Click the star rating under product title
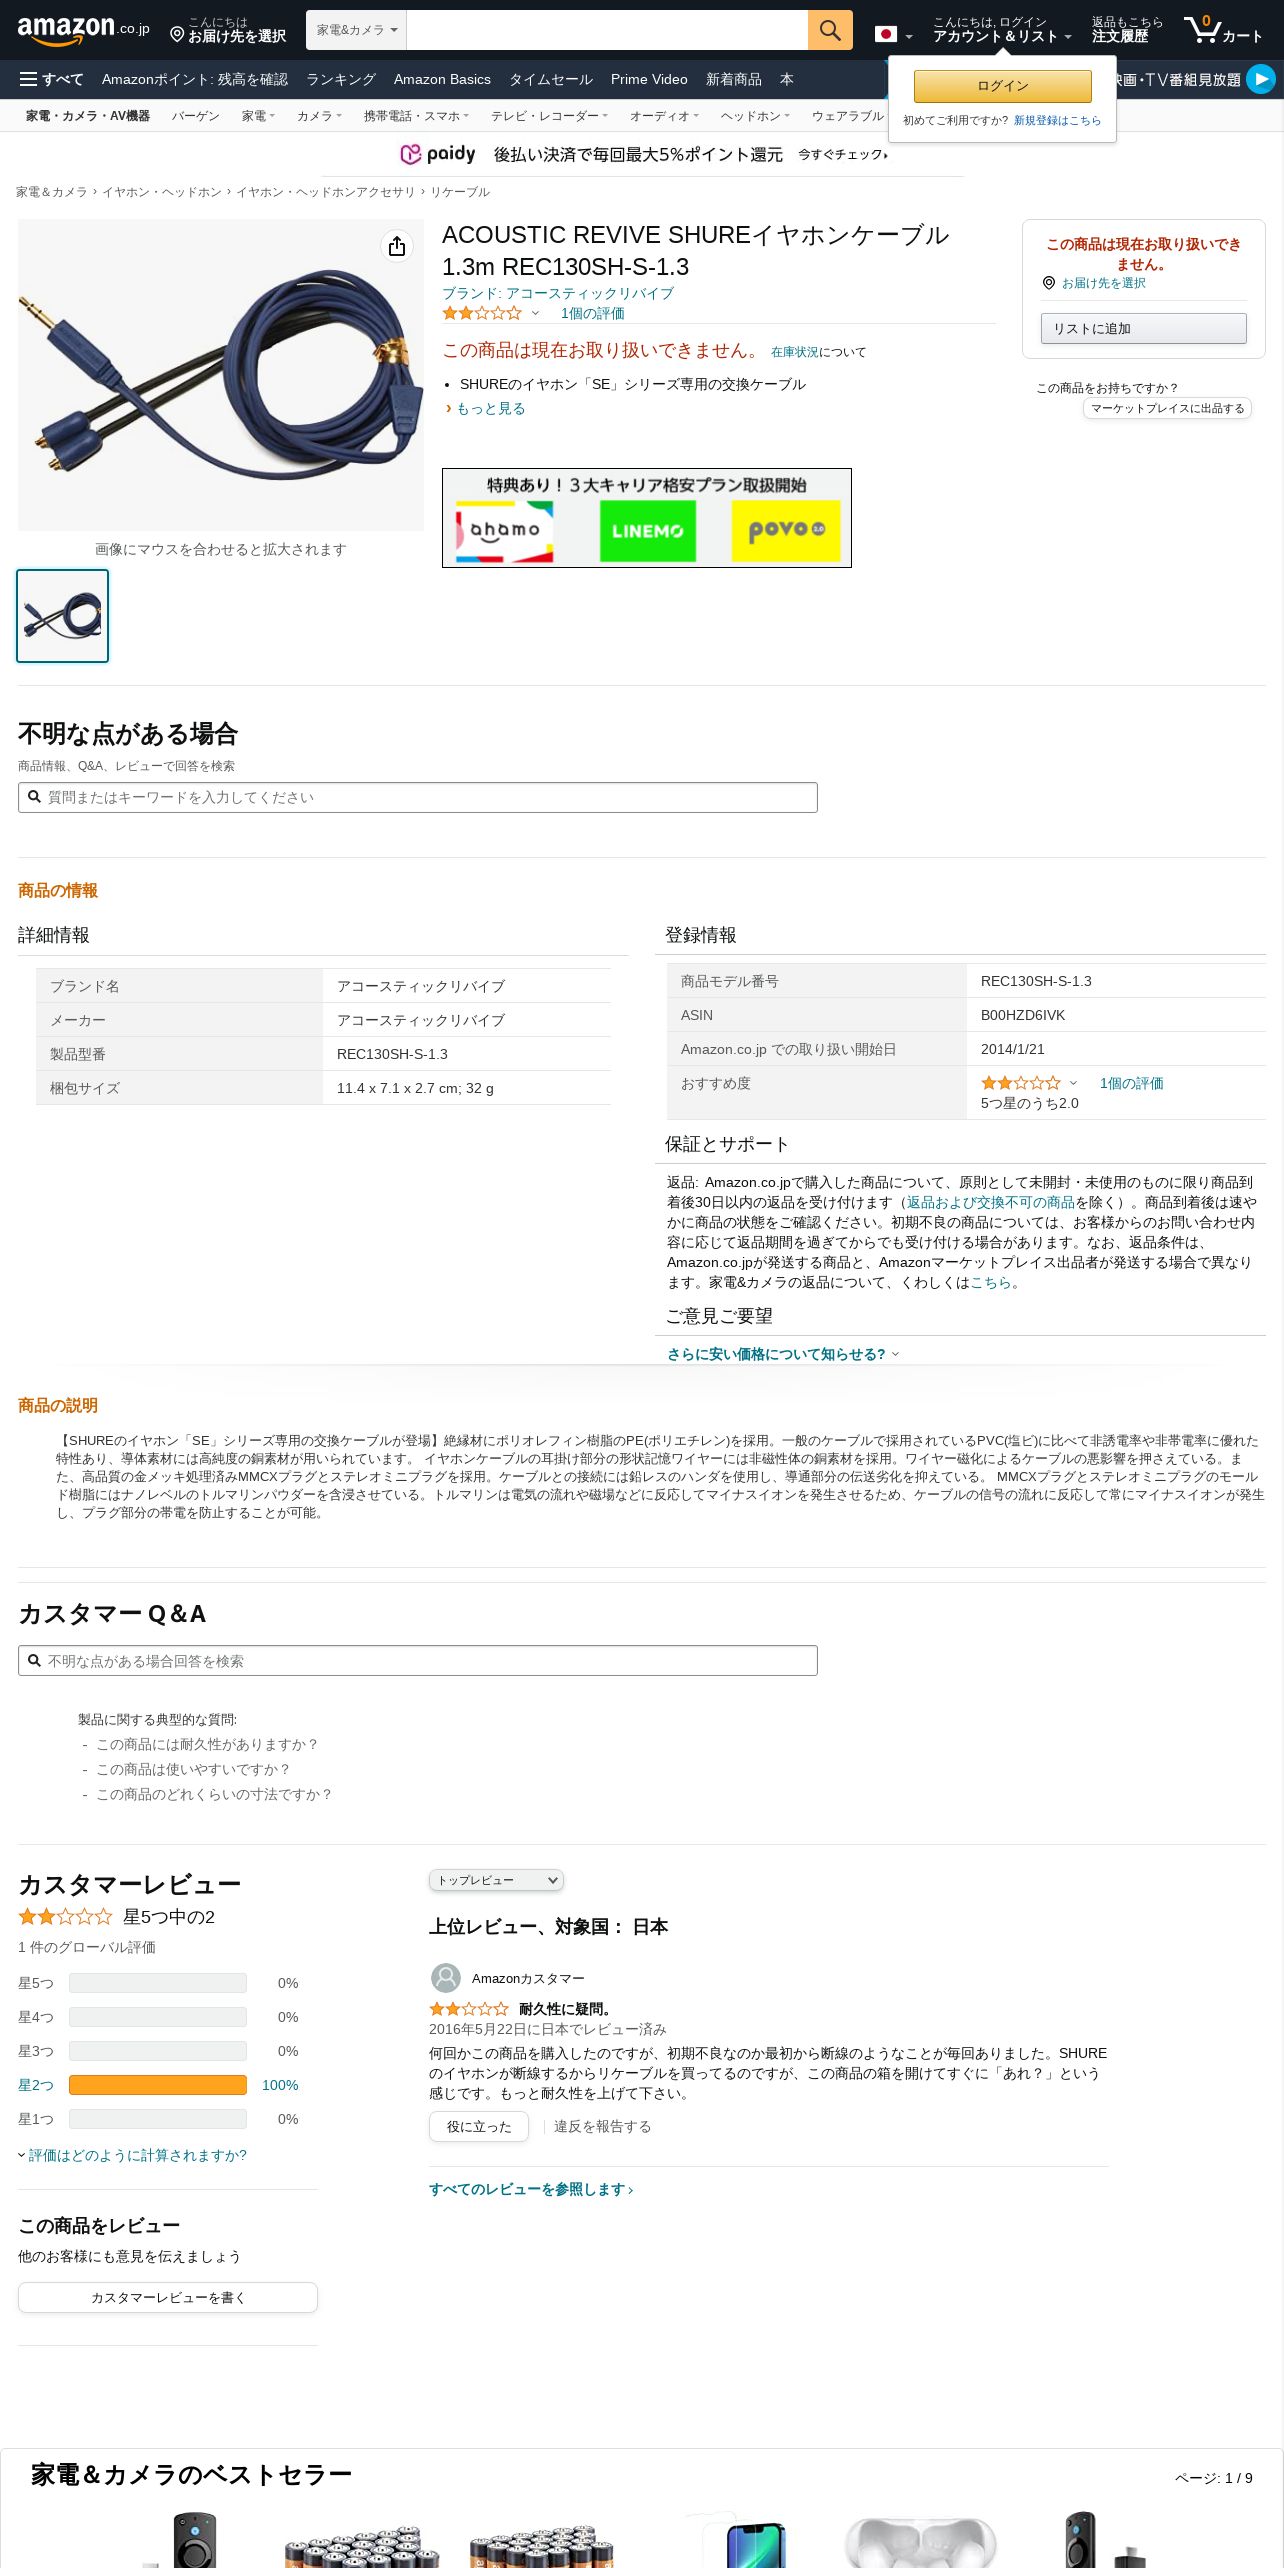The image size is (1284, 2568). (482, 313)
